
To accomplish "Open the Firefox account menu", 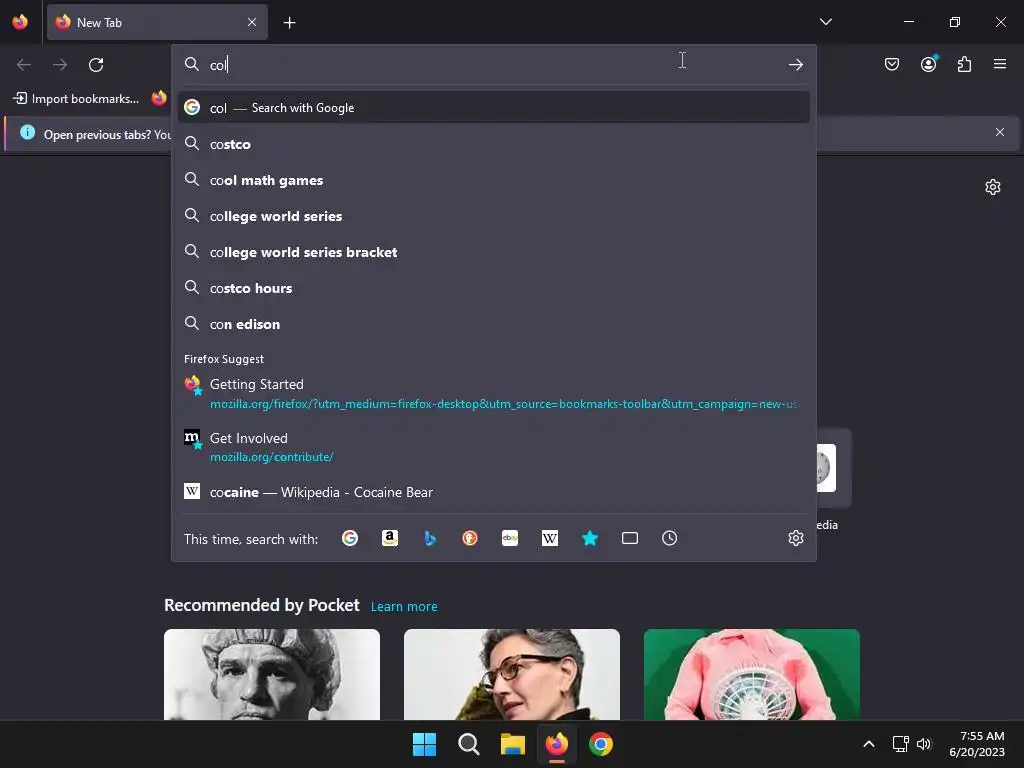I will [x=928, y=64].
